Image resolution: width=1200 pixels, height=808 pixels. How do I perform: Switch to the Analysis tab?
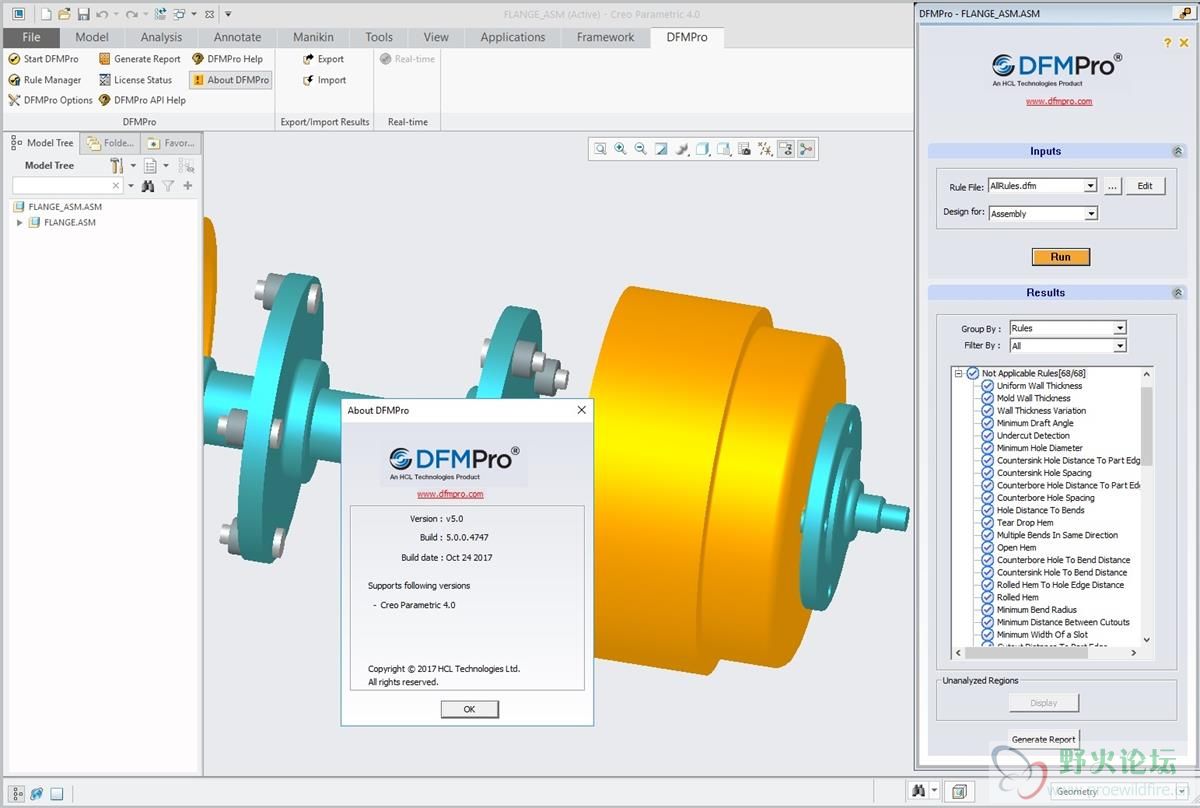(x=161, y=37)
